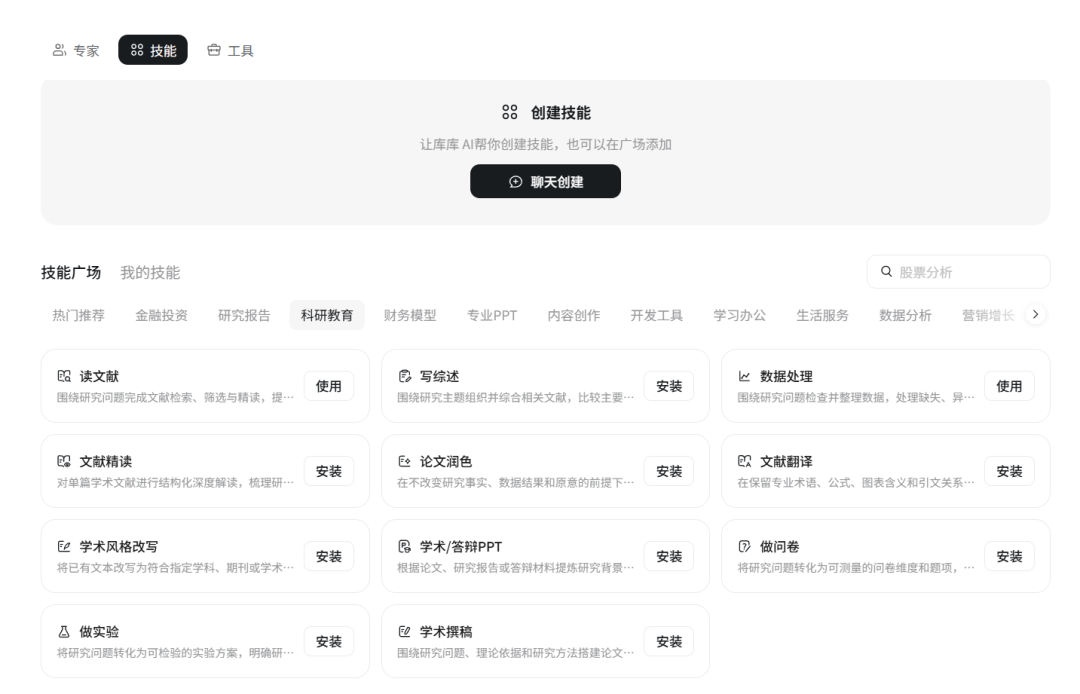Click 安装 on the 写综述 card
The width and height of the screenshot is (1080, 694).
pyautogui.click(x=669, y=386)
